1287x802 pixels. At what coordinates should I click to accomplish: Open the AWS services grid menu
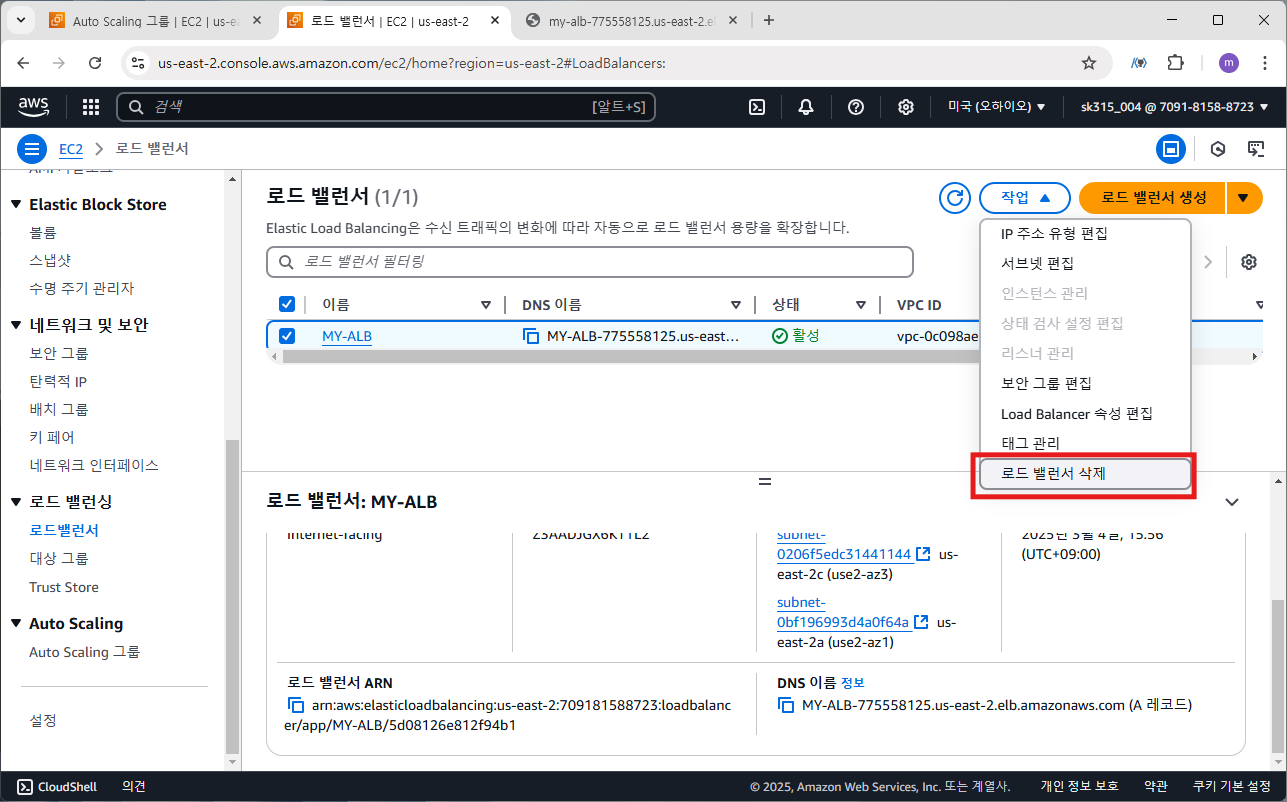coord(91,107)
